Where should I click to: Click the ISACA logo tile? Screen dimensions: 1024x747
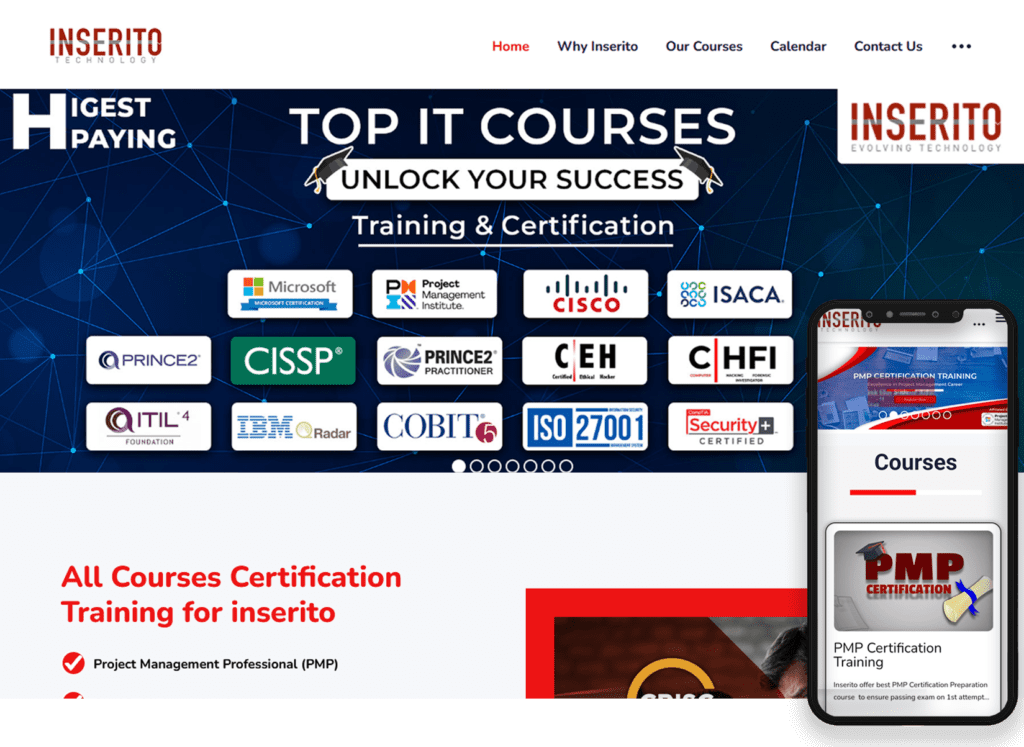pyautogui.click(x=729, y=294)
